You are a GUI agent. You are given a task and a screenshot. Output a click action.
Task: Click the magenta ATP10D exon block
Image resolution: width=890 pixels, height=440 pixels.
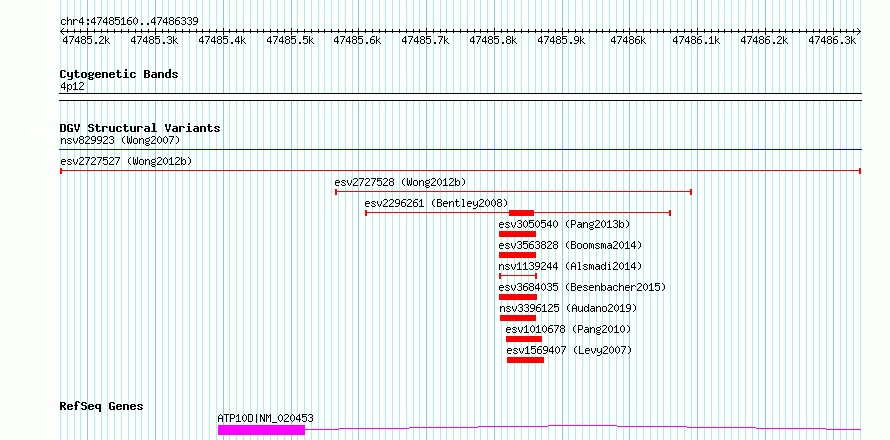(x=262, y=430)
